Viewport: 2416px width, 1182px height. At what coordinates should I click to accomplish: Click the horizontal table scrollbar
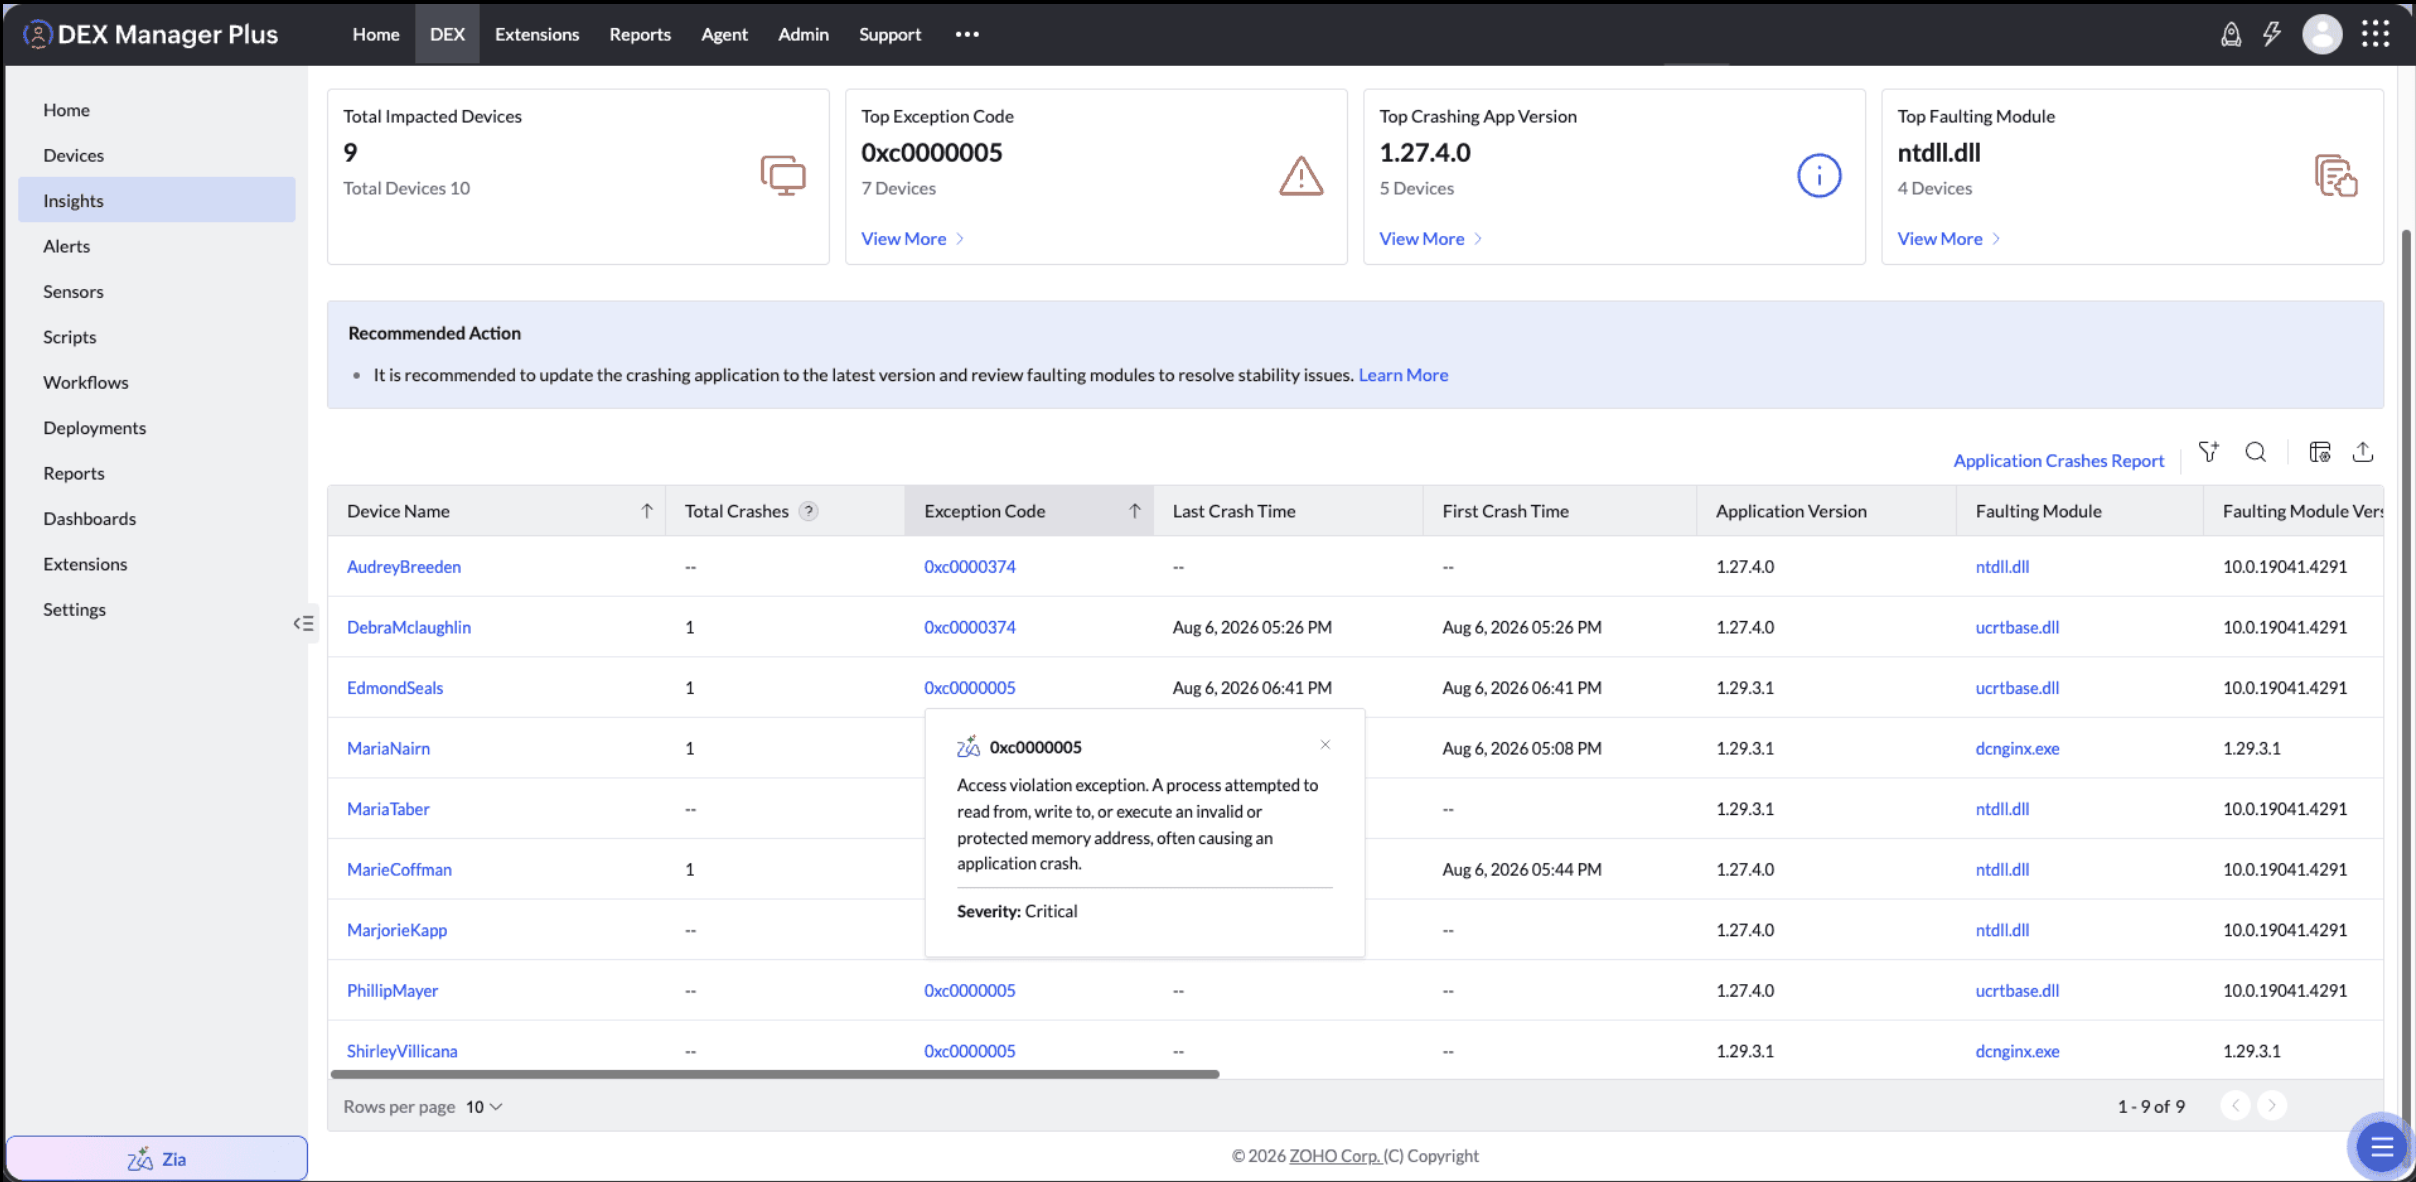[775, 1074]
